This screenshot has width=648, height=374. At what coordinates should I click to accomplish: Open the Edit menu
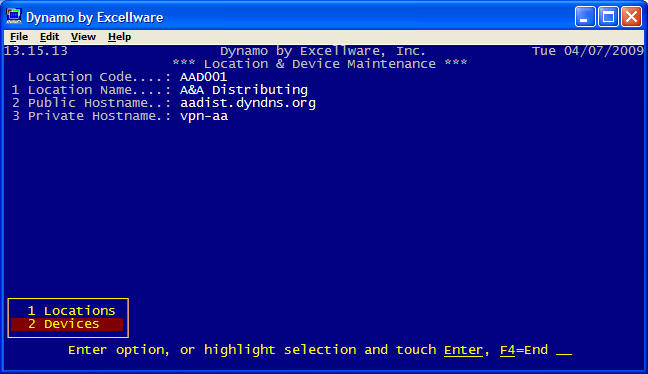tap(49, 37)
